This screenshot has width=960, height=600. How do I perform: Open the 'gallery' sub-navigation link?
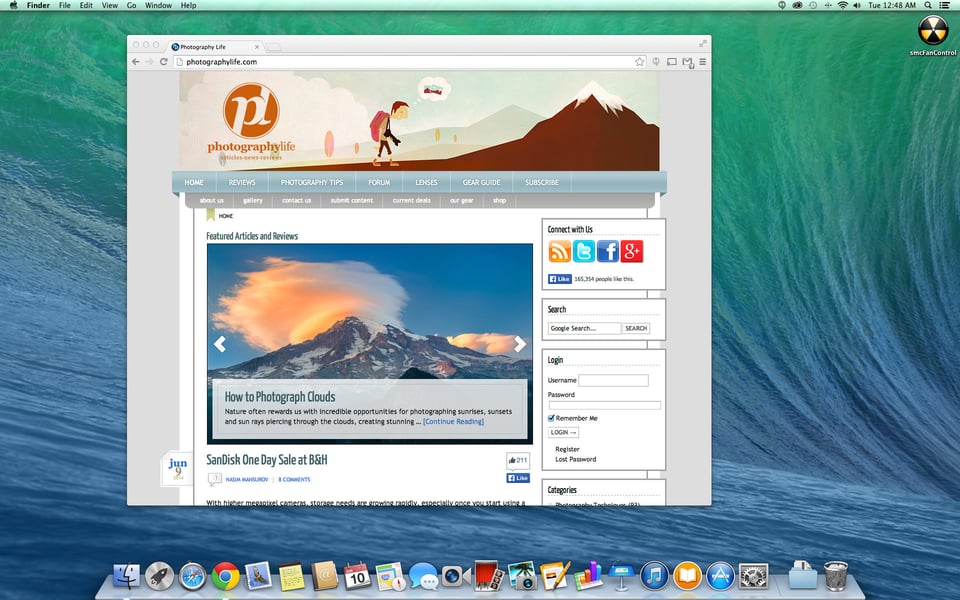click(252, 200)
